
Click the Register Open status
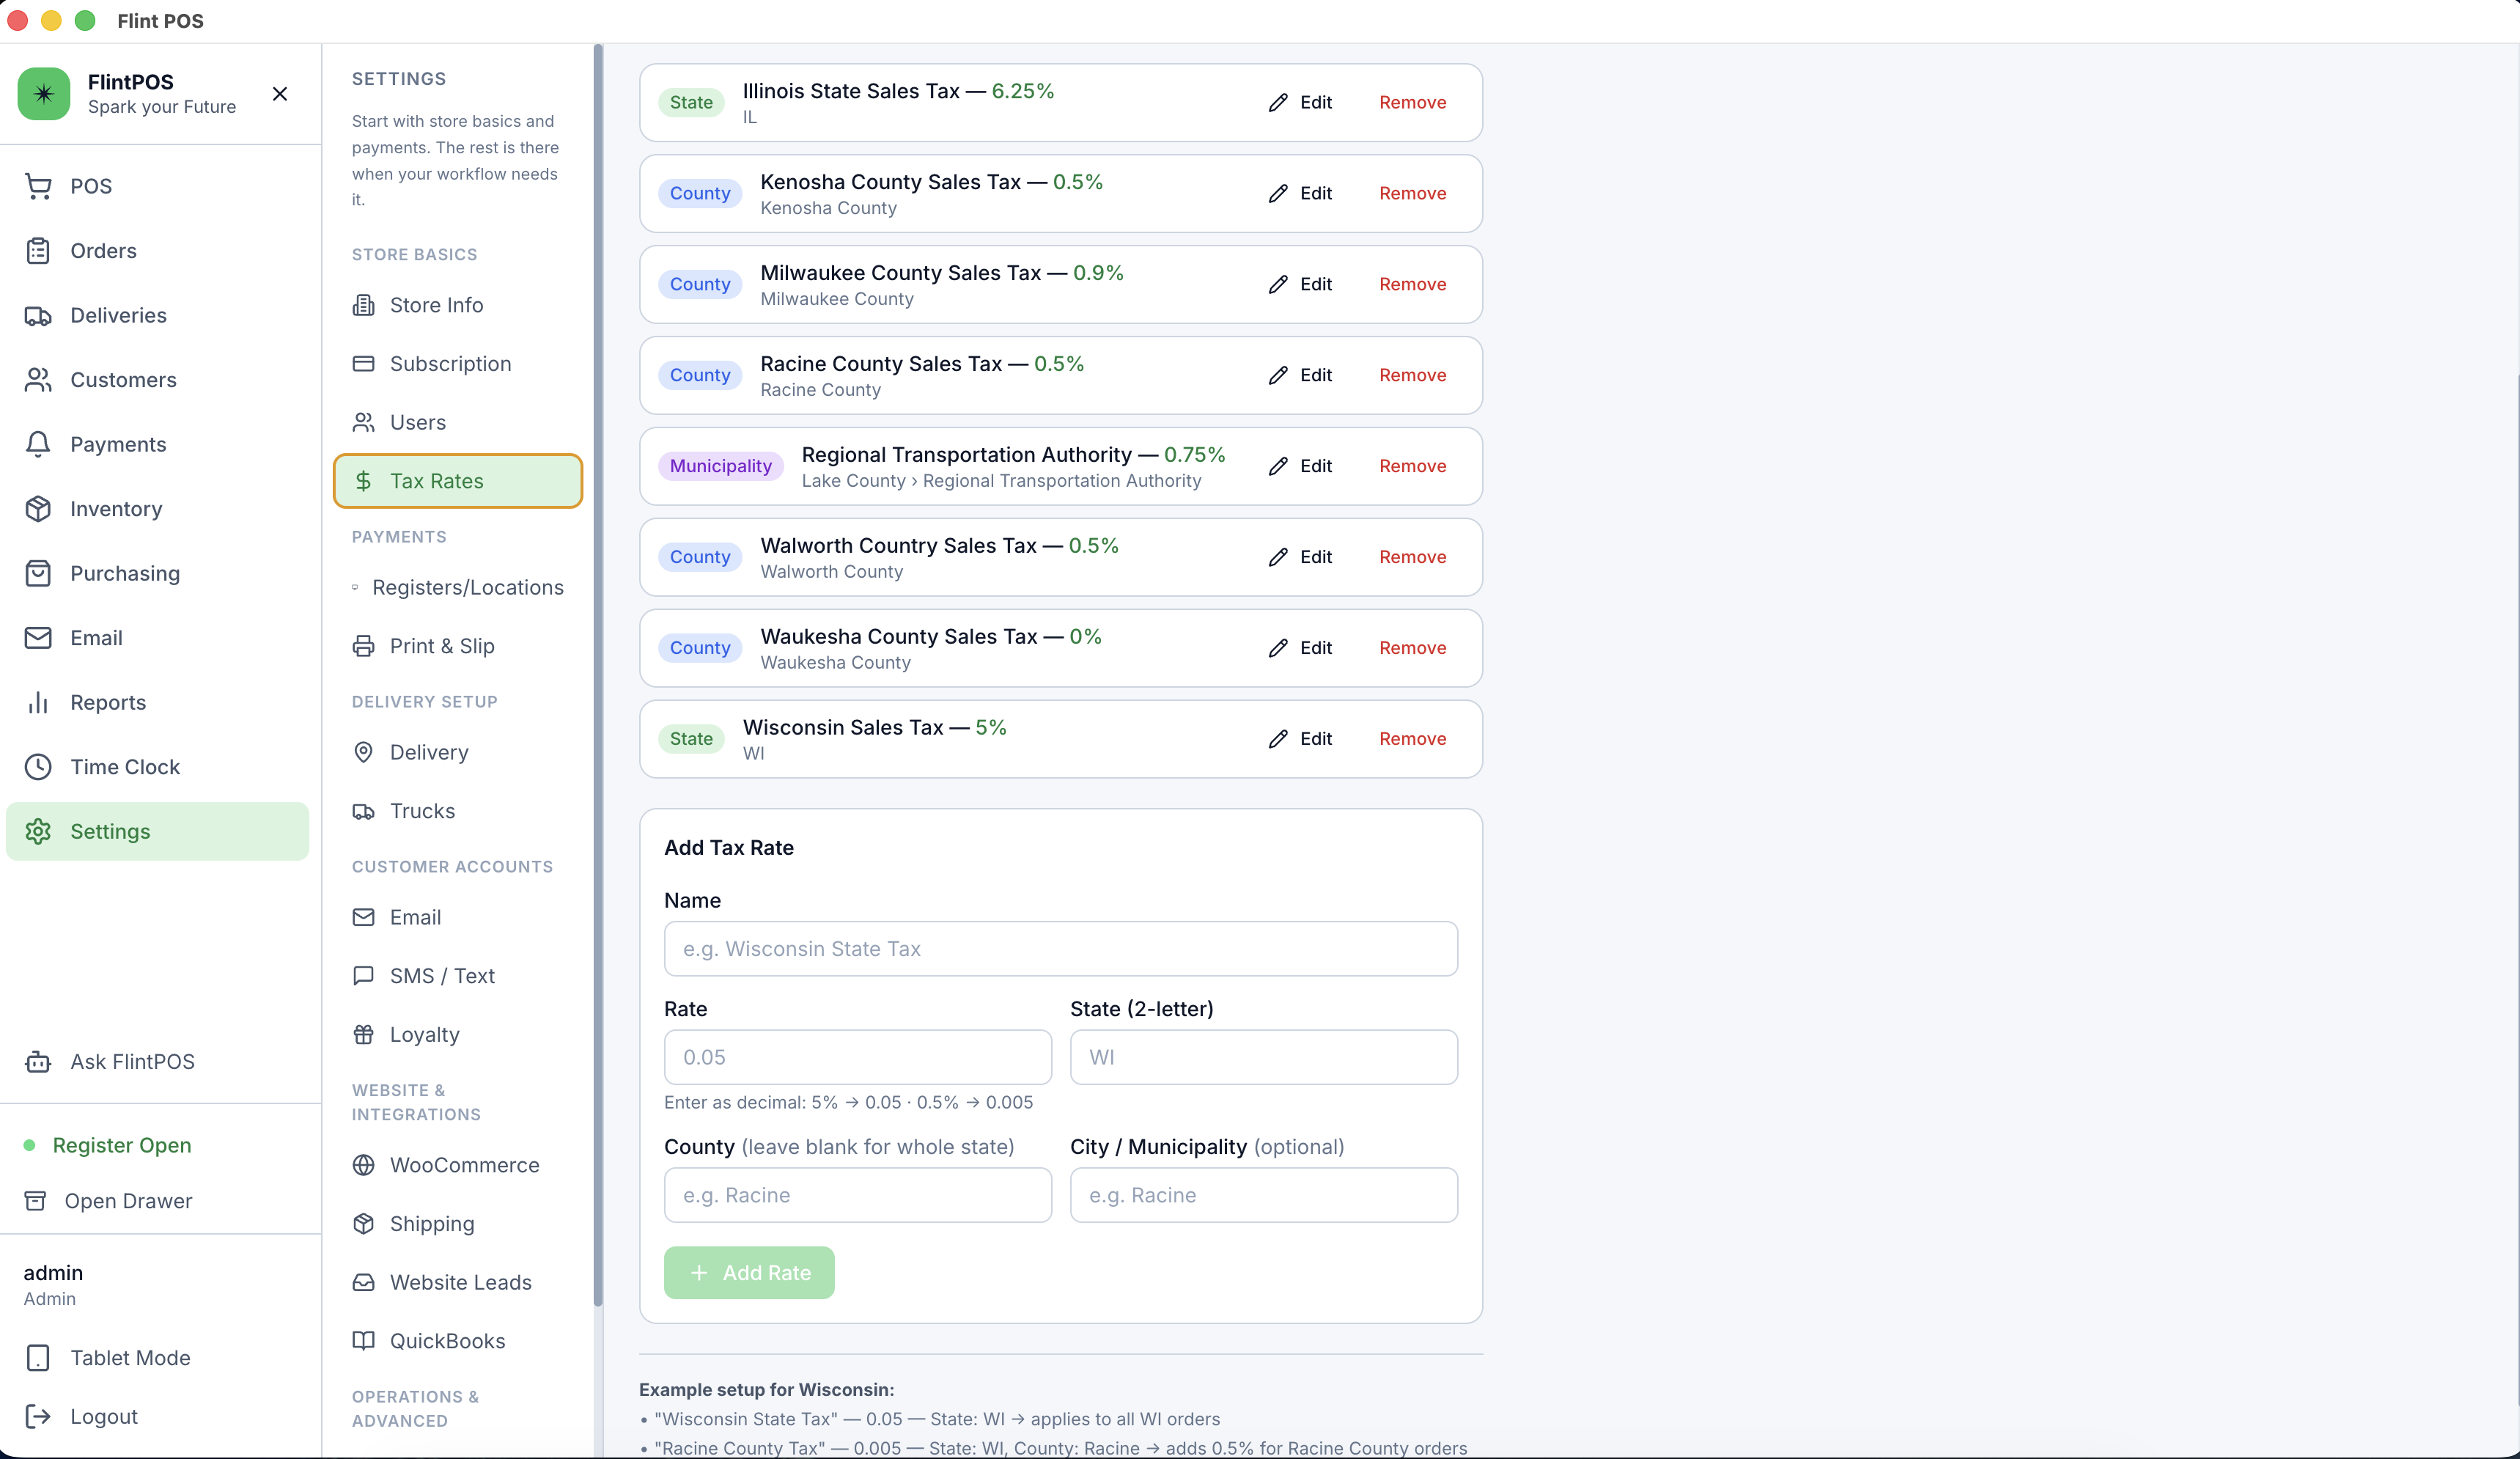point(122,1145)
